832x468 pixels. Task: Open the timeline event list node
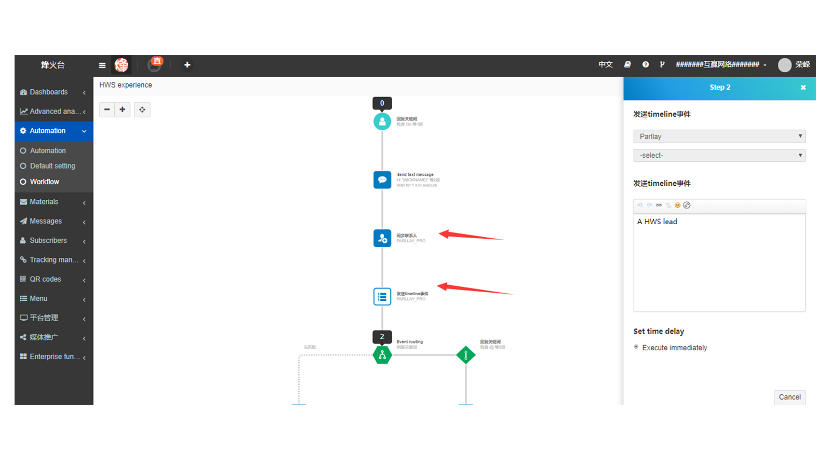pyautogui.click(x=382, y=296)
